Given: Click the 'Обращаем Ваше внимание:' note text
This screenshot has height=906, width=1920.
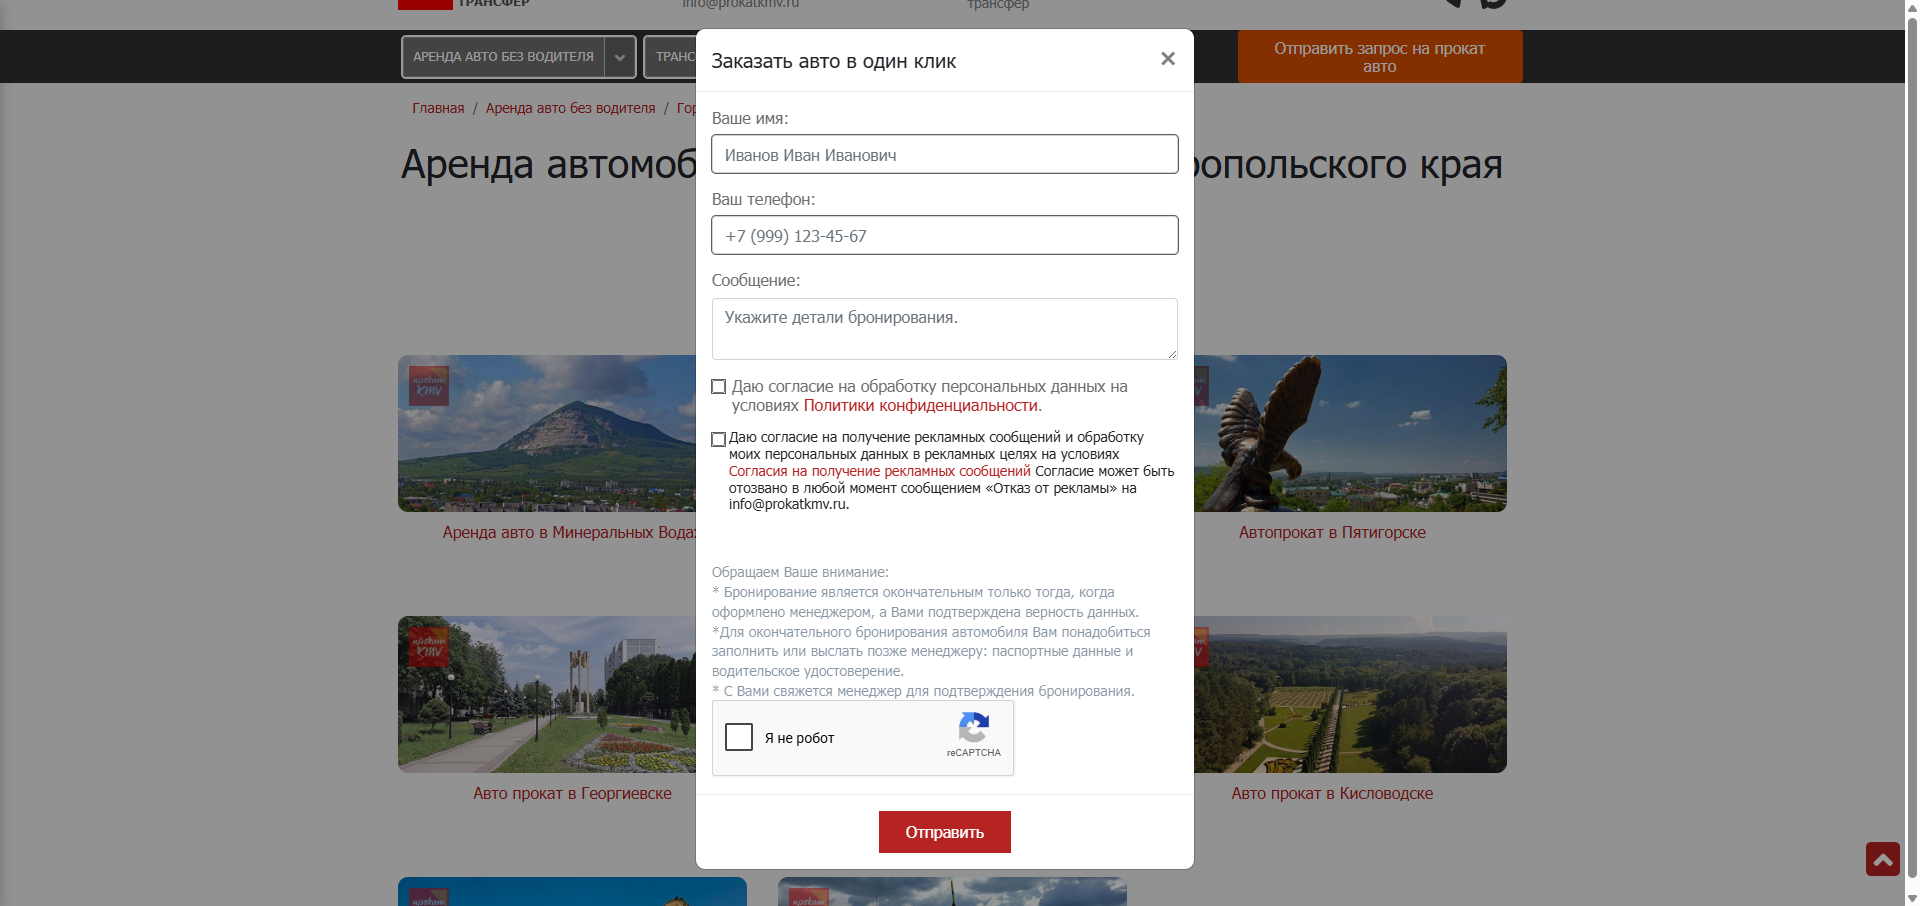Looking at the screenshot, I should pos(800,572).
